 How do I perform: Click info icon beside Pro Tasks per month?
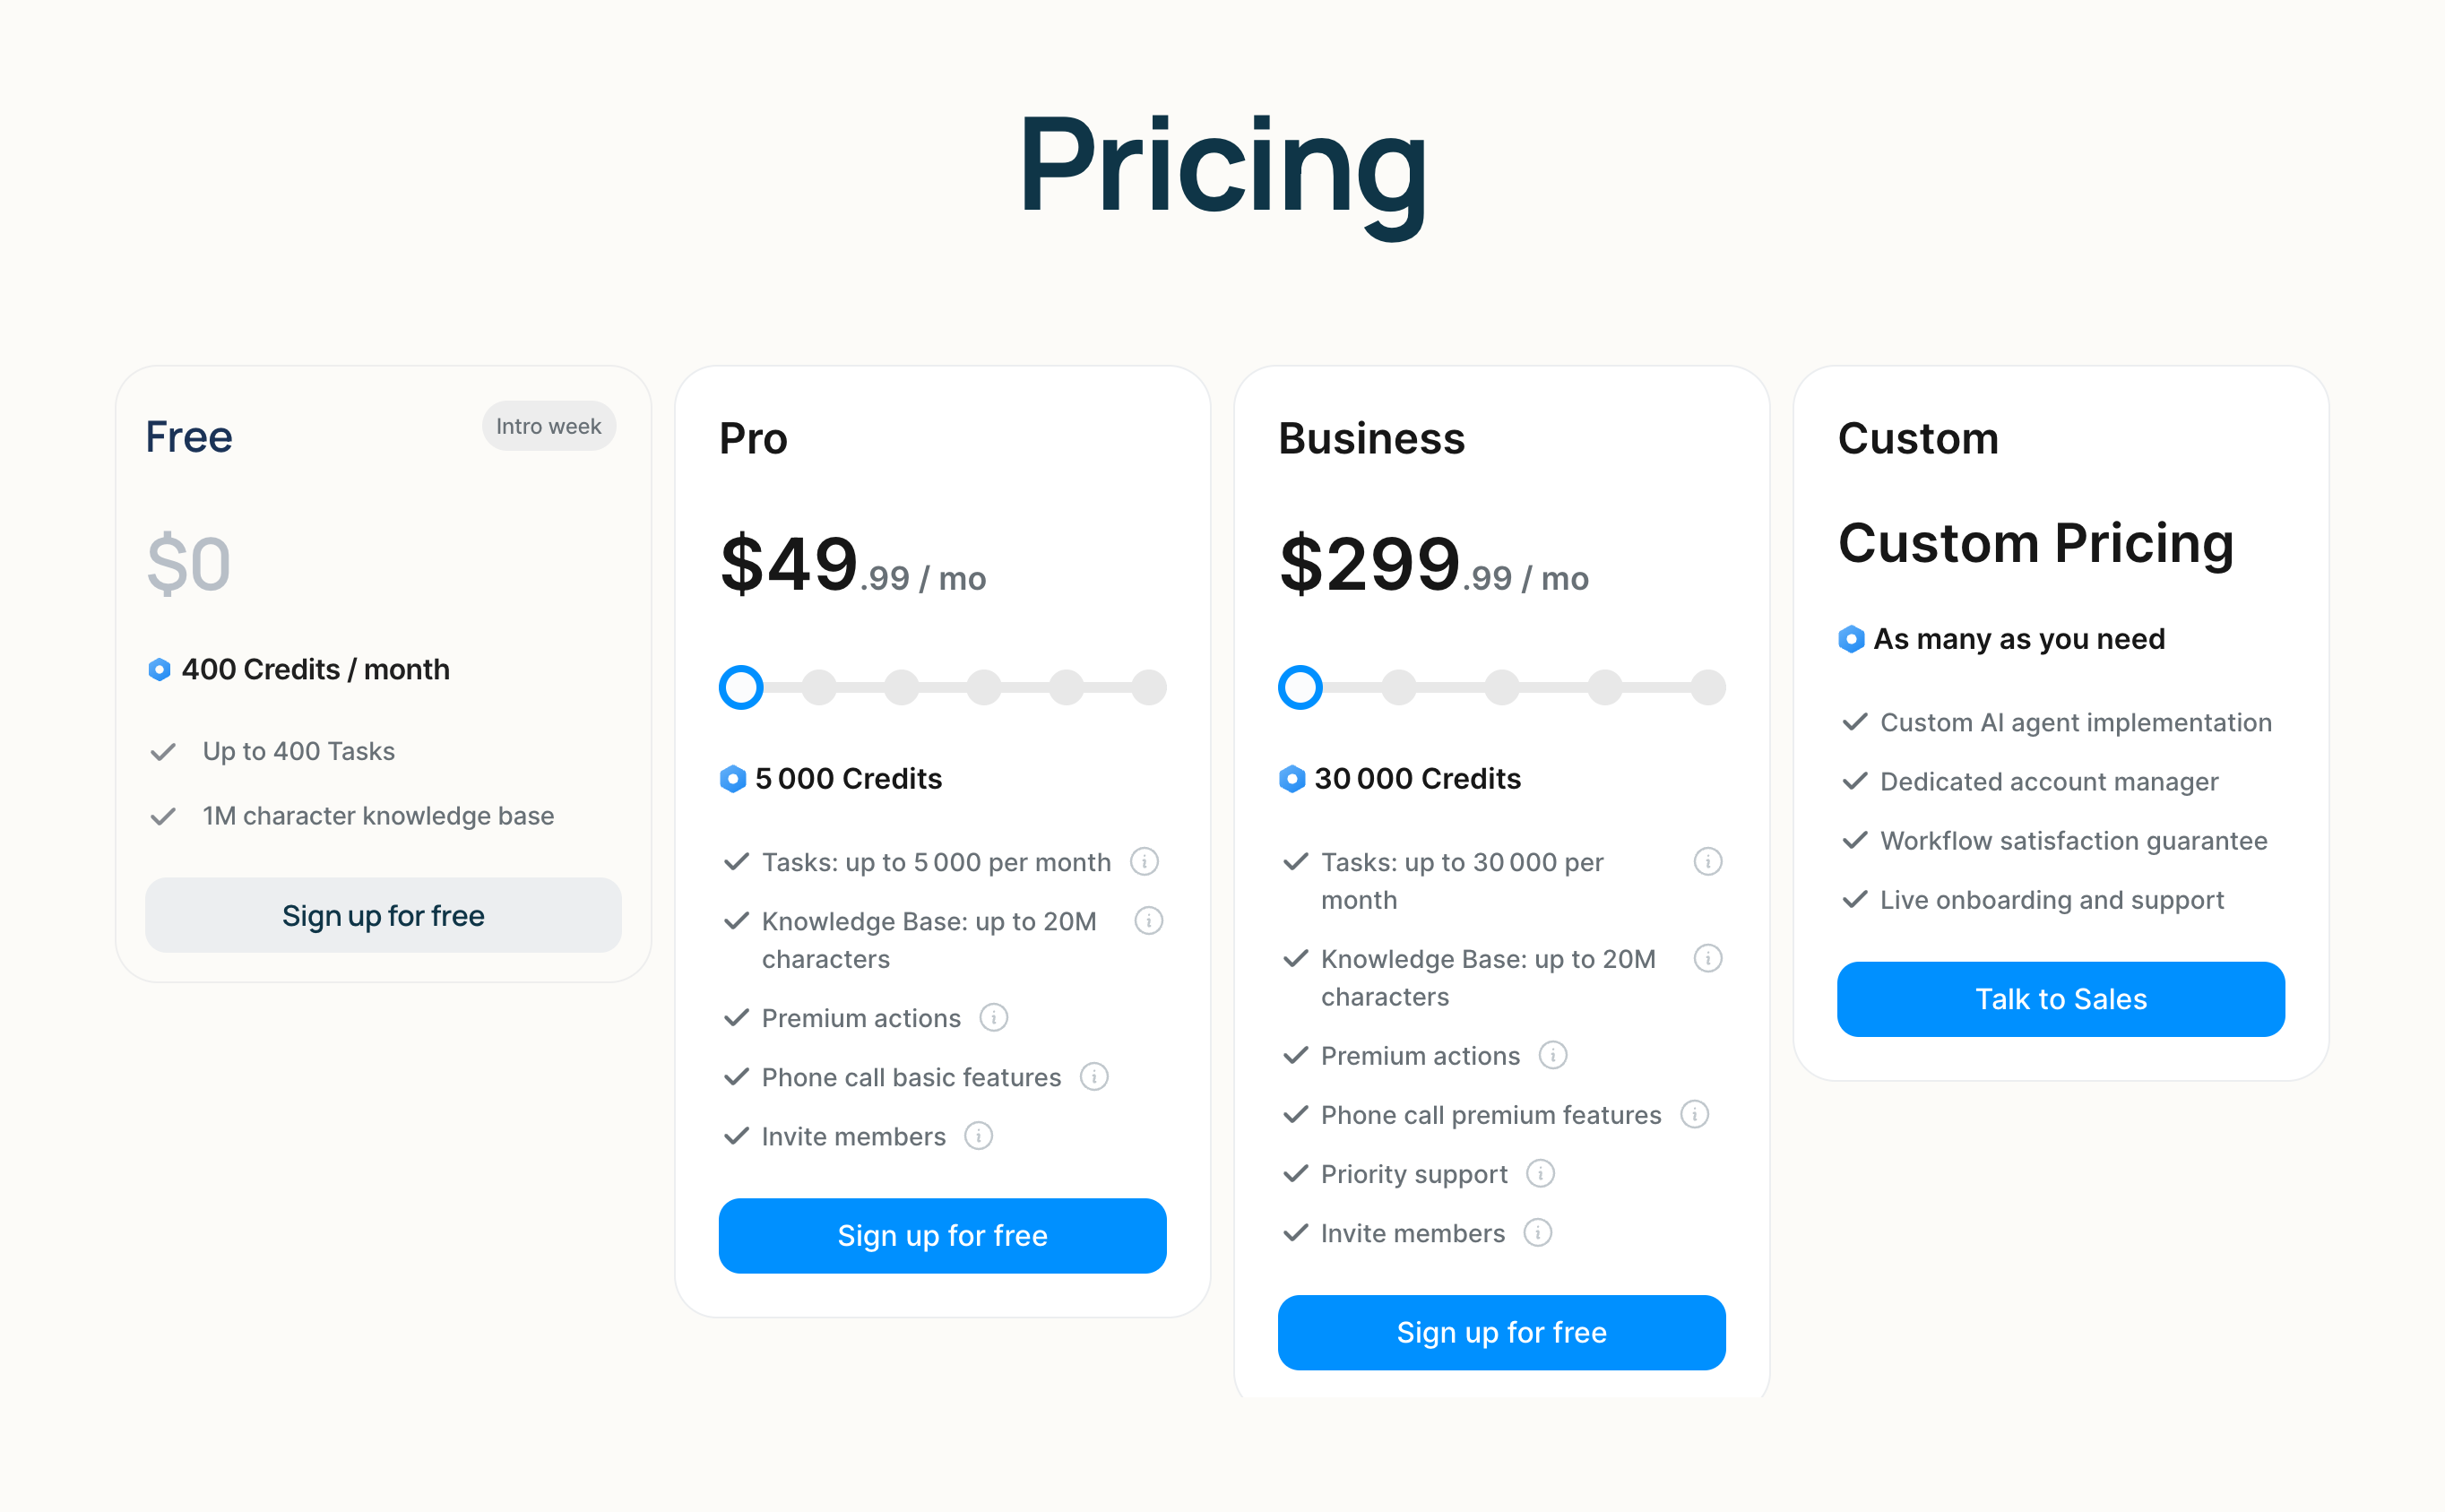pos(1144,861)
